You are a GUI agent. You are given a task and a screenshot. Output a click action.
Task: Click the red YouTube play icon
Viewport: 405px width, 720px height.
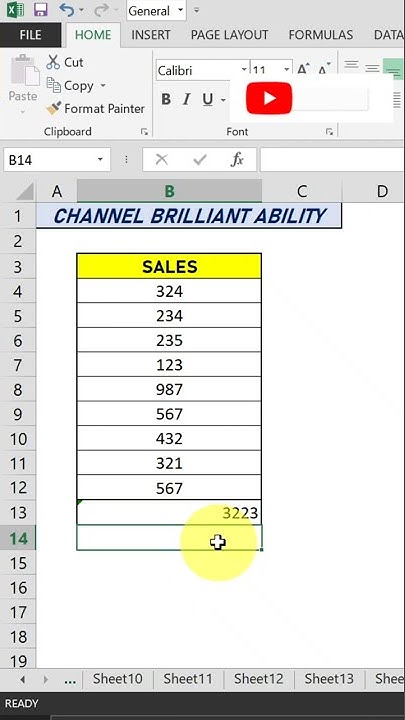pos(269,98)
